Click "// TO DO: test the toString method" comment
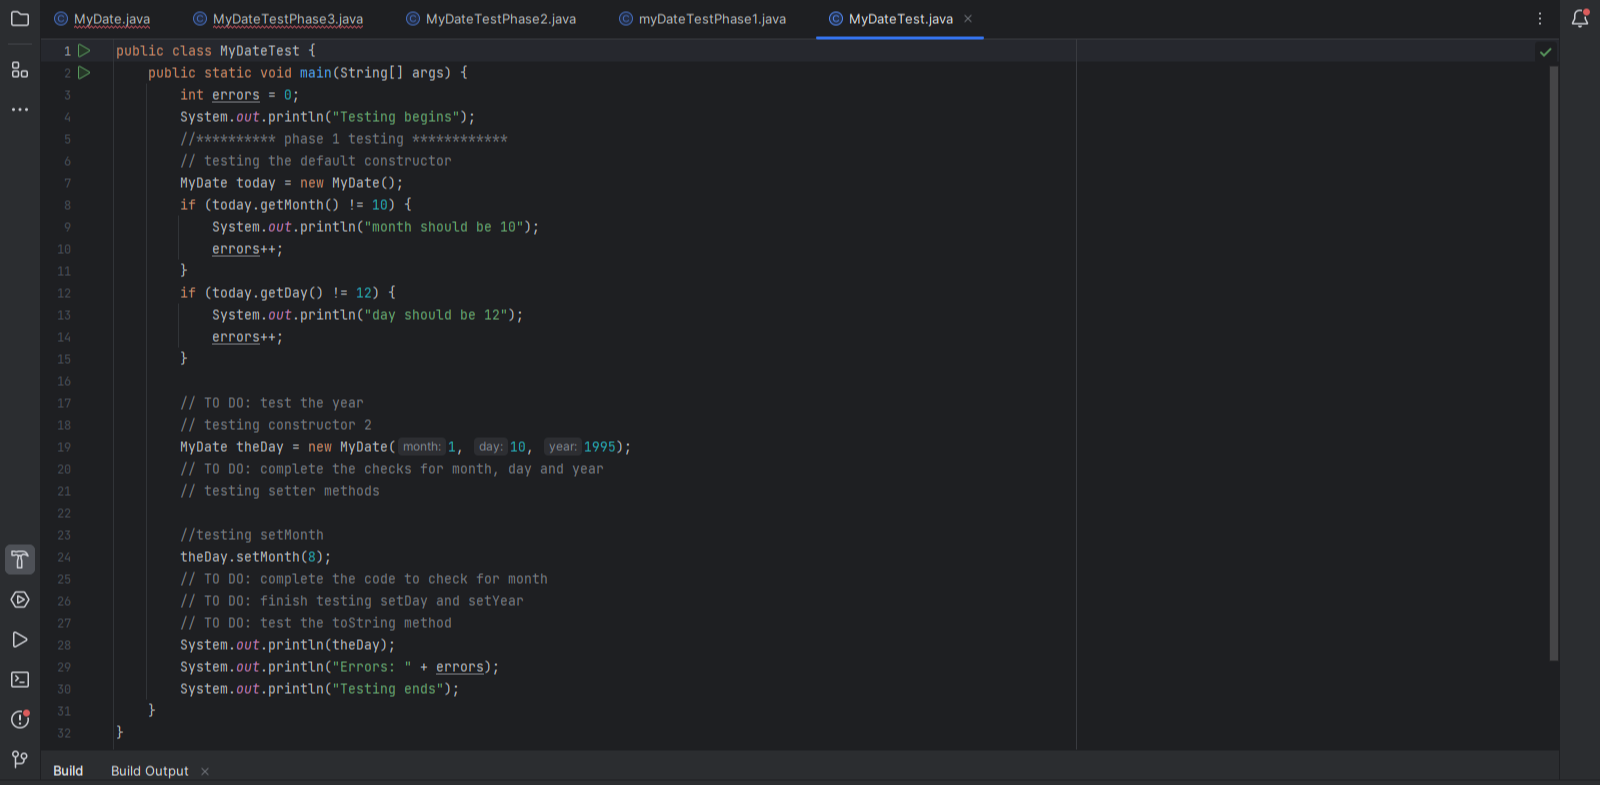This screenshot has width=1600, height=785. click(315, 623)
